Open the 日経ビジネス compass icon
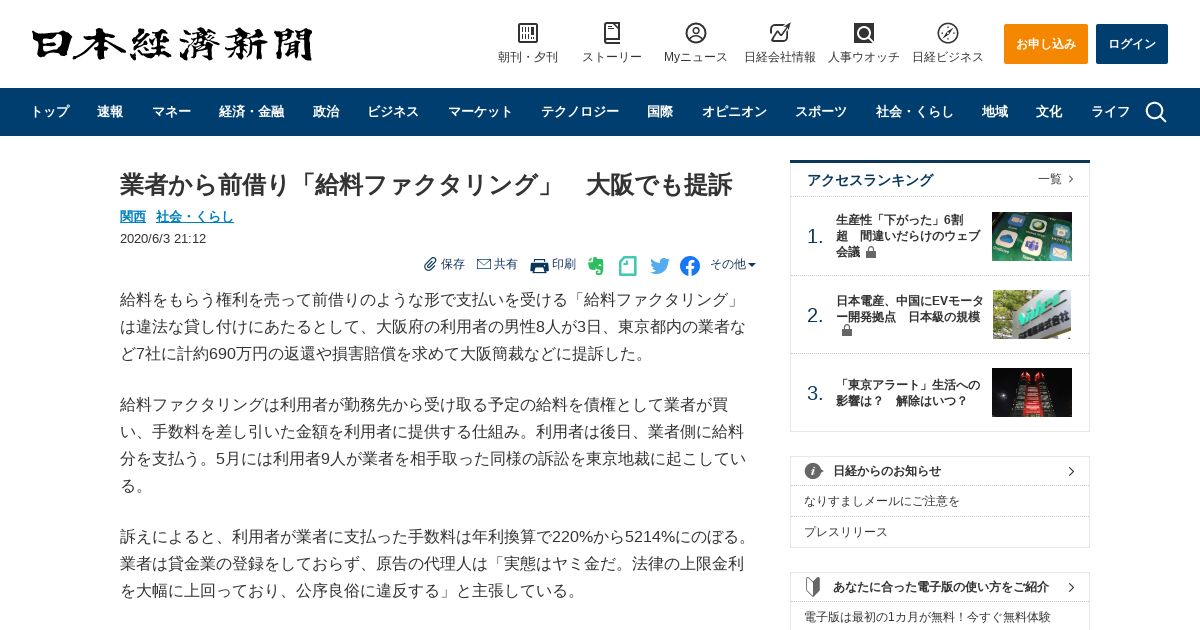 [948, 33]
